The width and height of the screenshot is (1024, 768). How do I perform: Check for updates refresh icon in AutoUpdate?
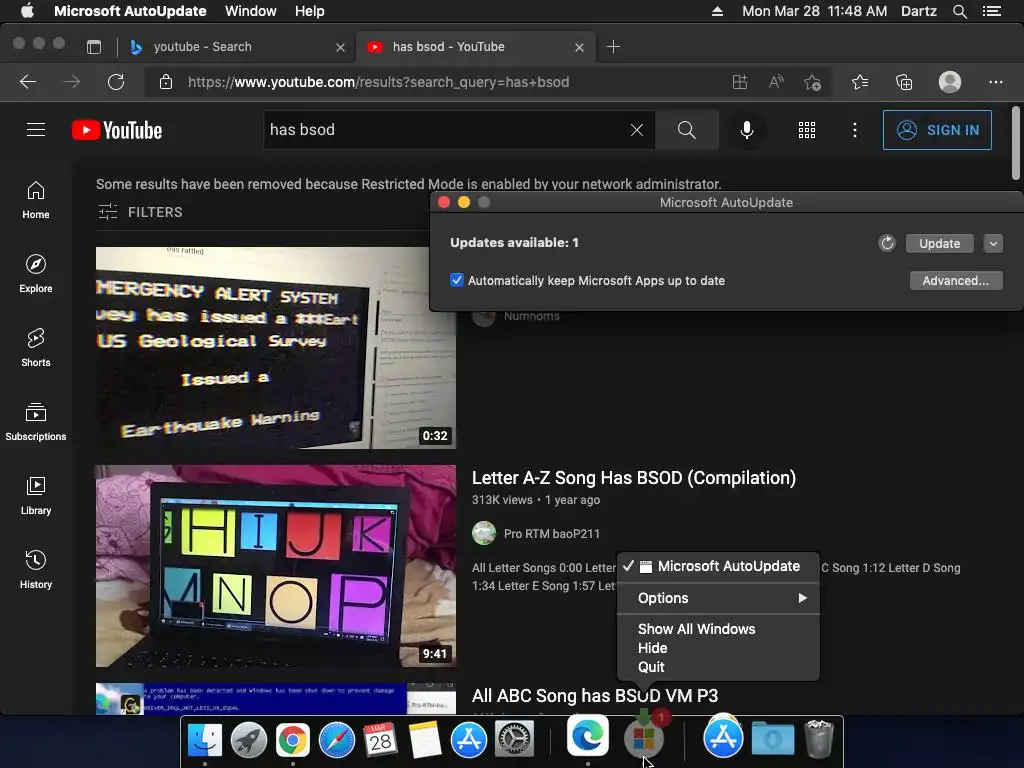point(887,243)
